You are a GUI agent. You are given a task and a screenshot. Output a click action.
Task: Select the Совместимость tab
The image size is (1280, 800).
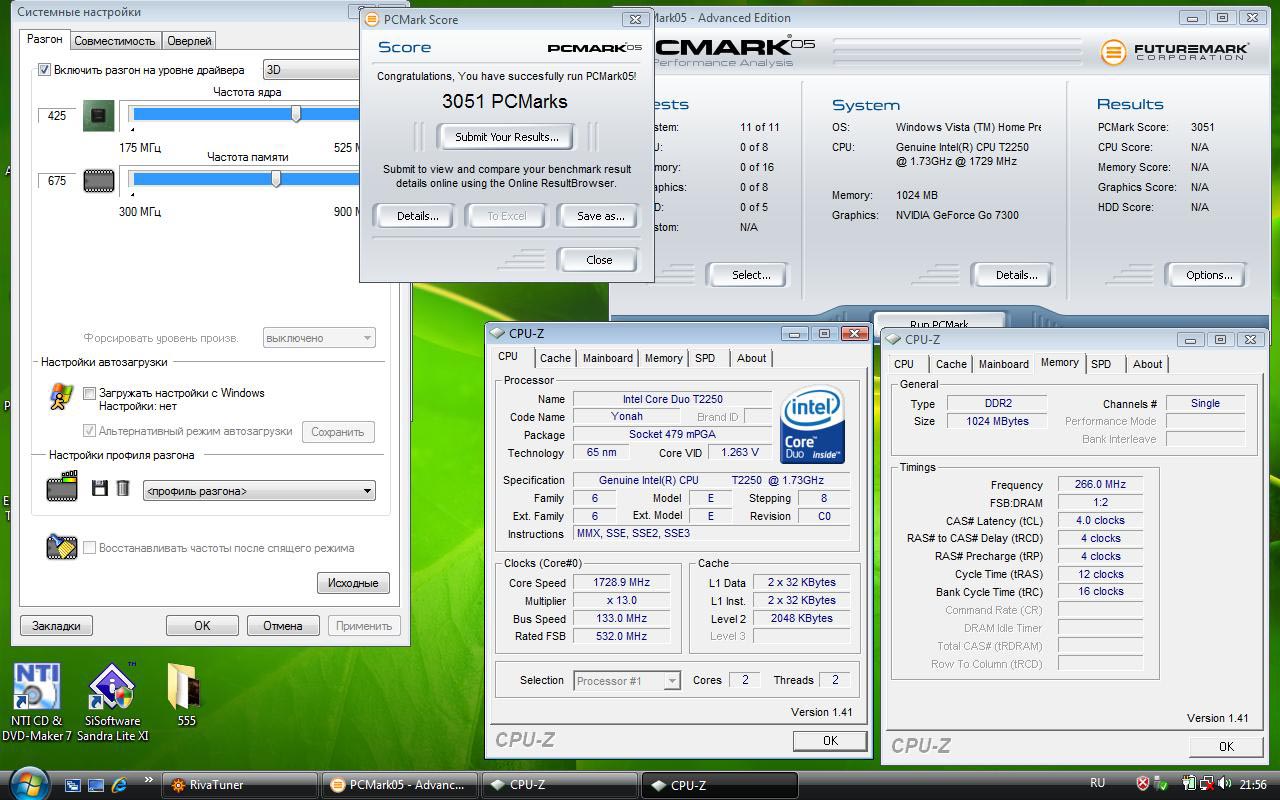point(115,41)
